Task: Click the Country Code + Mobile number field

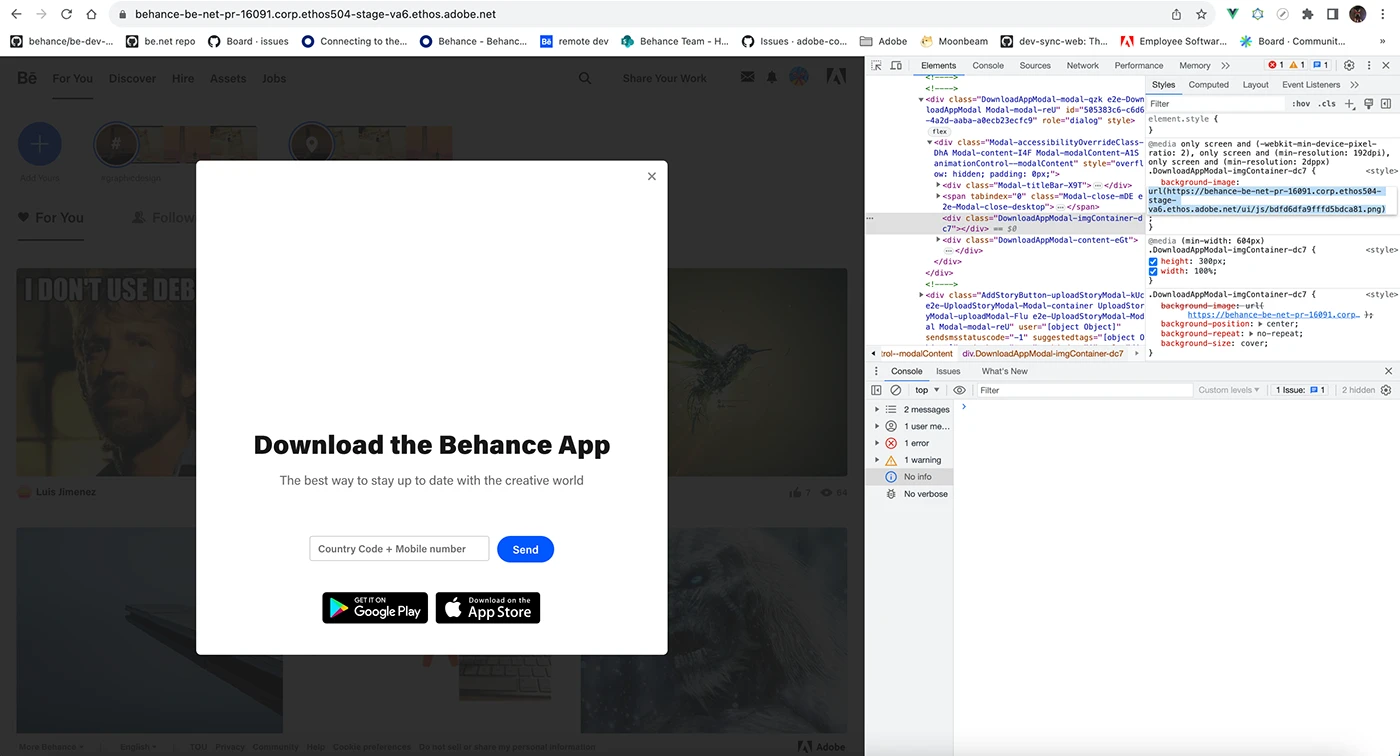Action: pyautogui.click(x=399, y=549)
